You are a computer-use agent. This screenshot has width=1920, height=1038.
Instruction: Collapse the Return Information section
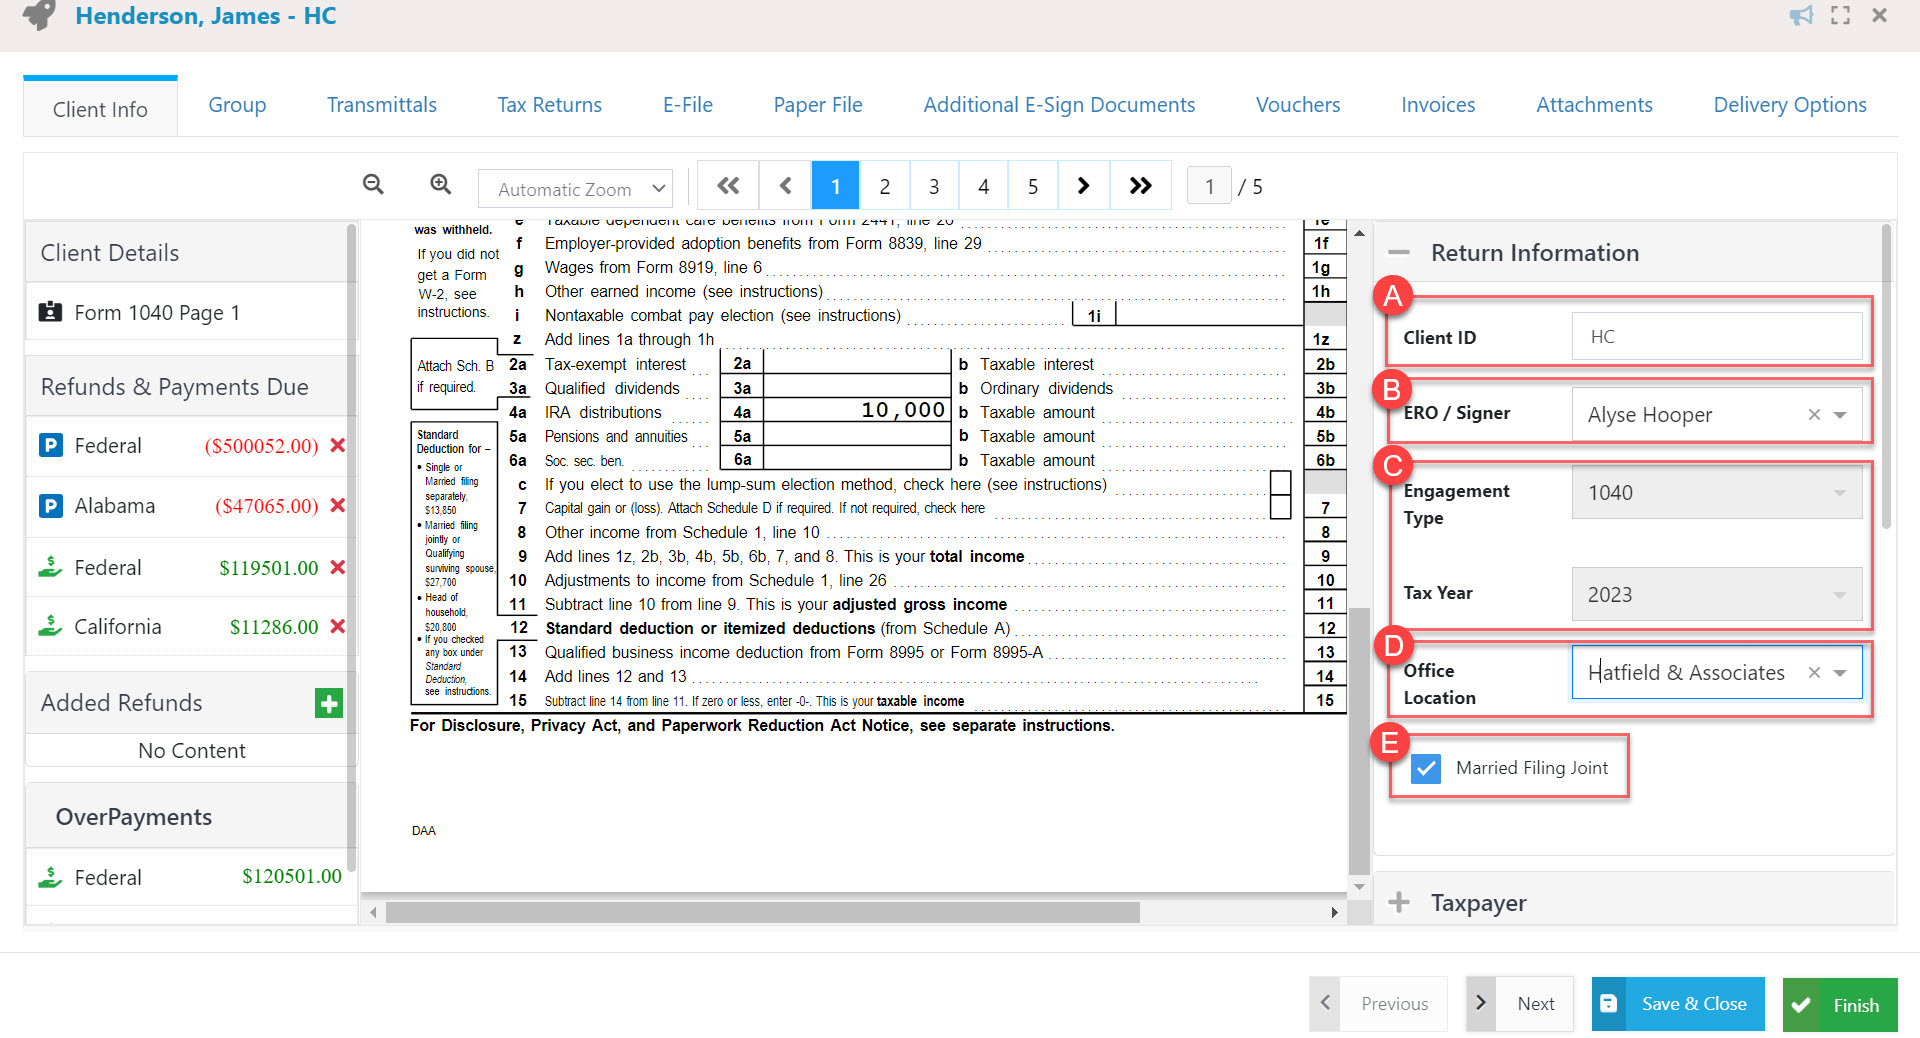[x=1399, y=253]
